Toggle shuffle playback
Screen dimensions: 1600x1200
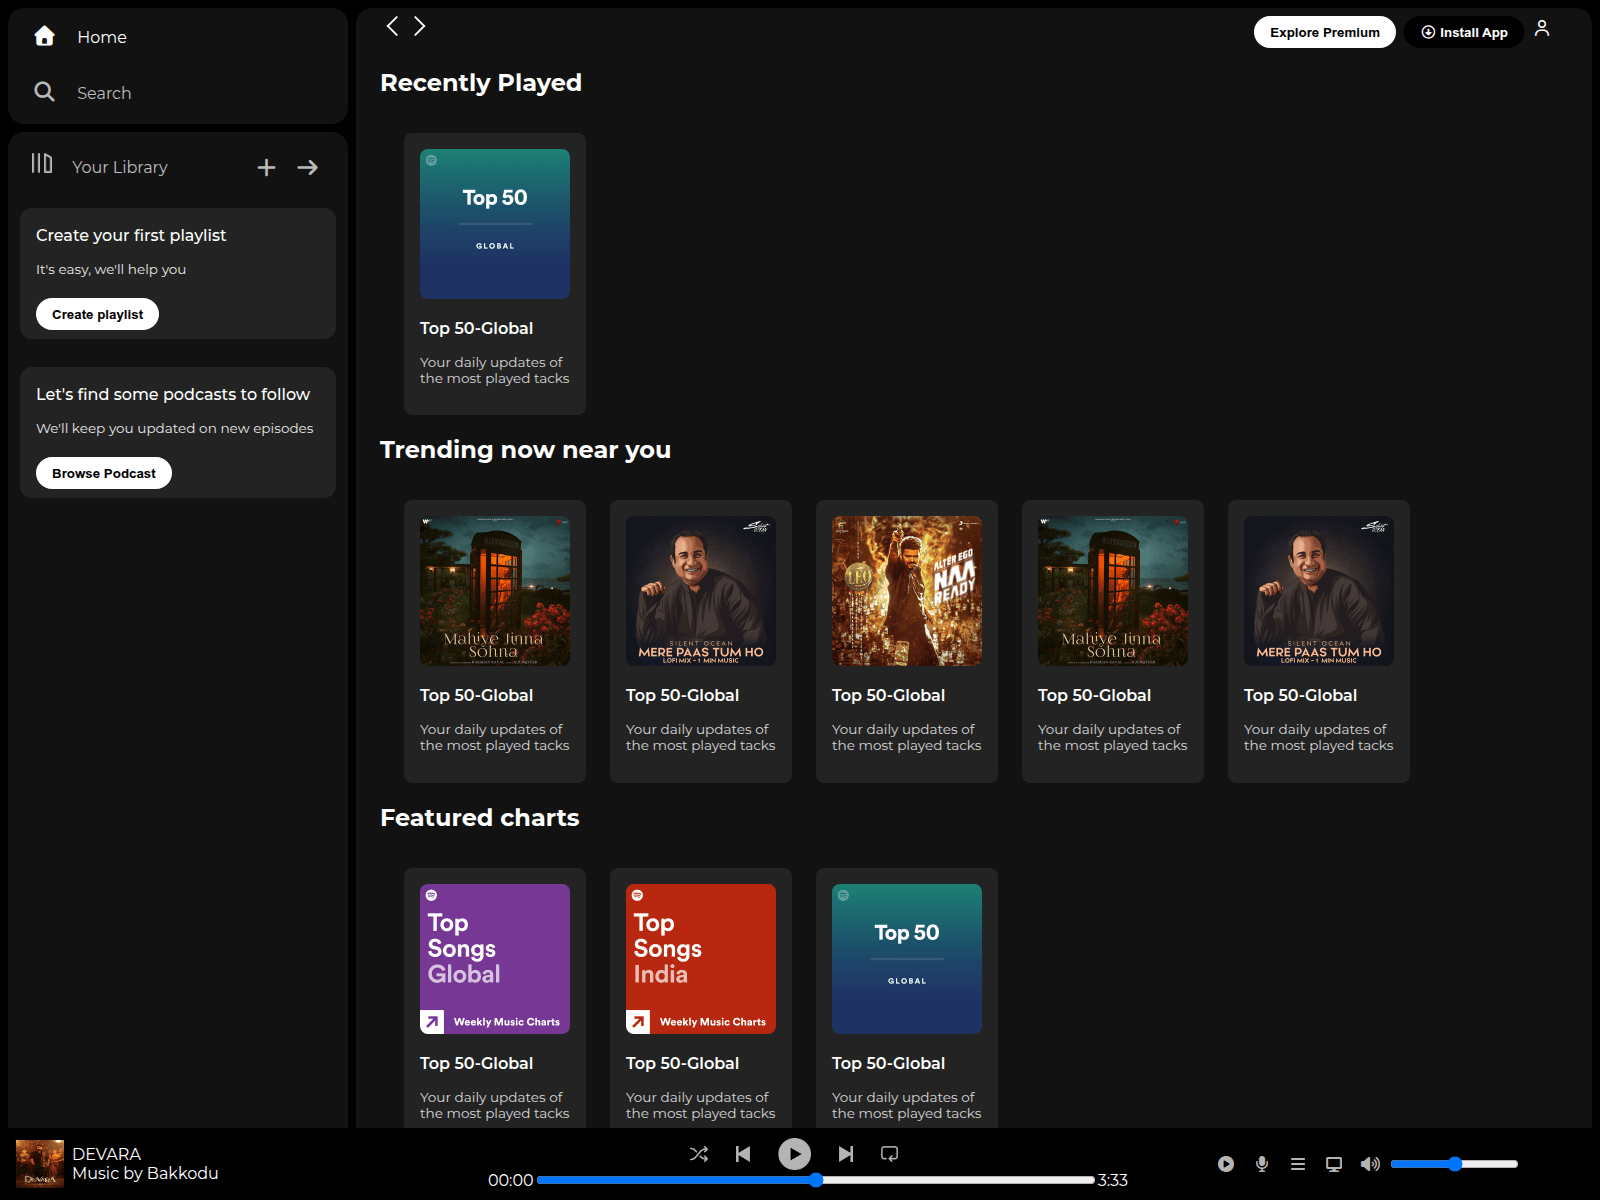click(x=699, y=1154)
